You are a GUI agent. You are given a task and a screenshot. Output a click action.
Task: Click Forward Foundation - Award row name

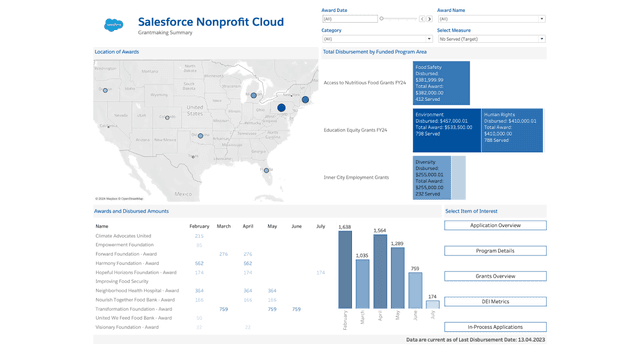tap(126, 254)
